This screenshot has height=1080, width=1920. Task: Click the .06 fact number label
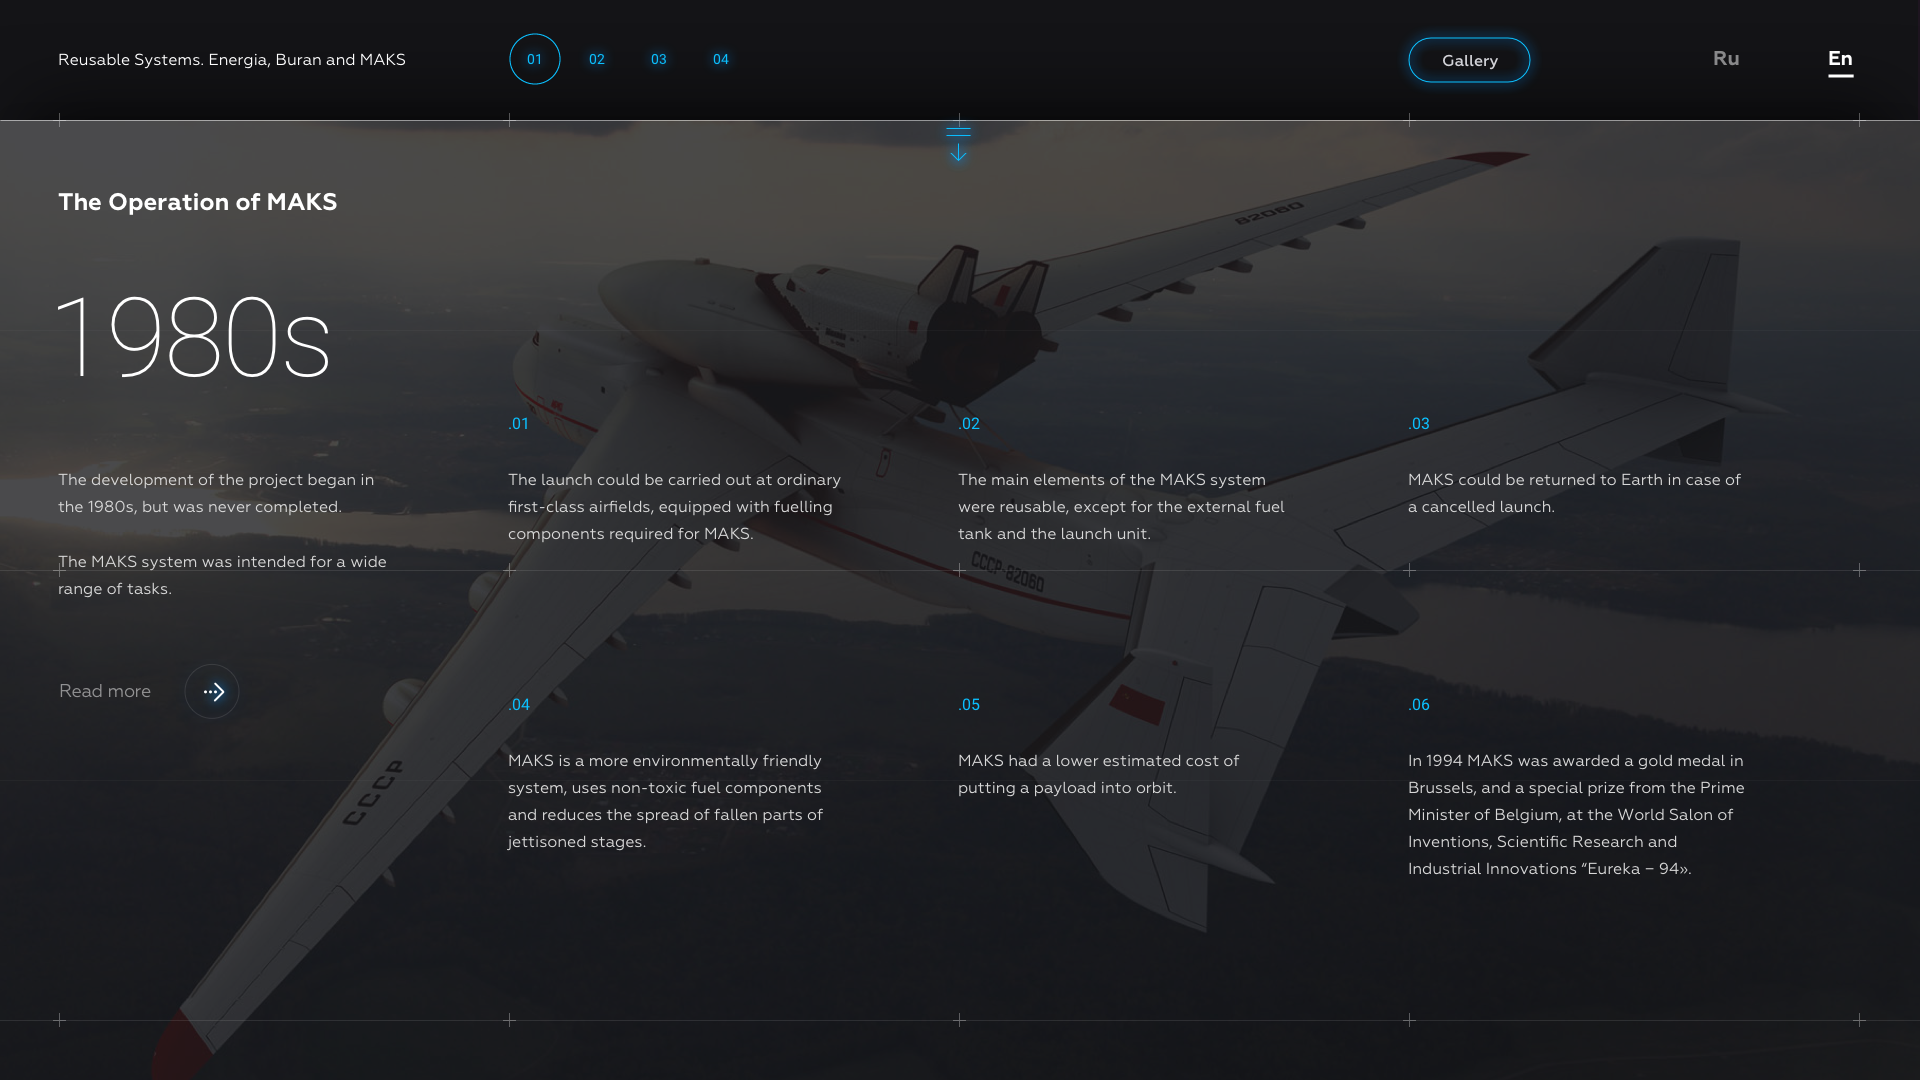[1419, 705]
